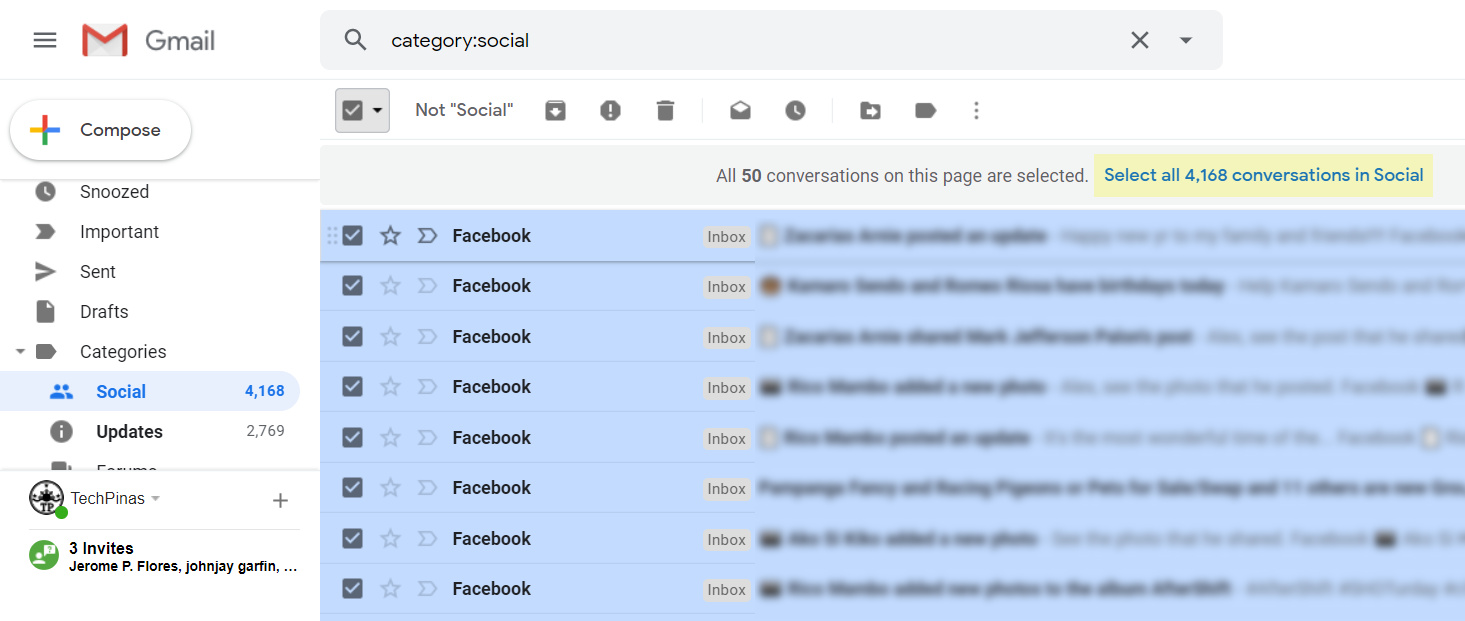Select the Social category
This screenshot has width=1465, height=621.
click(x=150, y=392)
